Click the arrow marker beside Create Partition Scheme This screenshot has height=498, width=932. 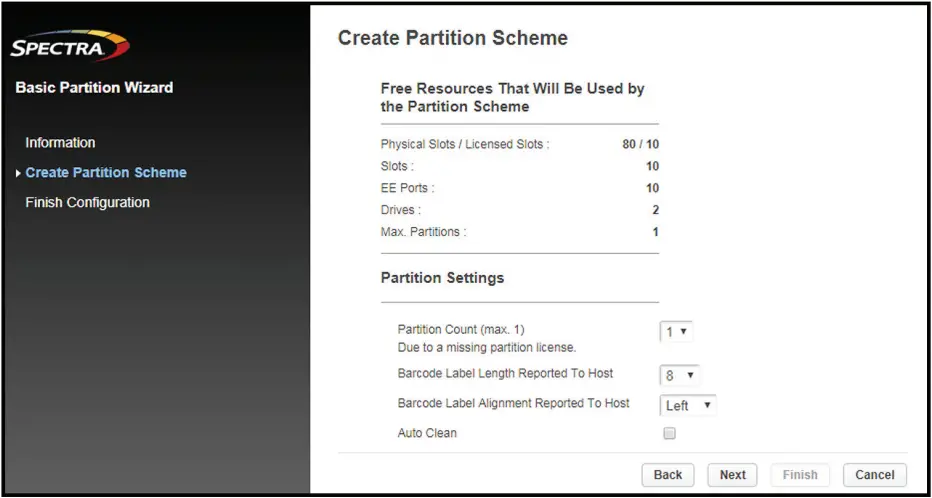point(18,173)
